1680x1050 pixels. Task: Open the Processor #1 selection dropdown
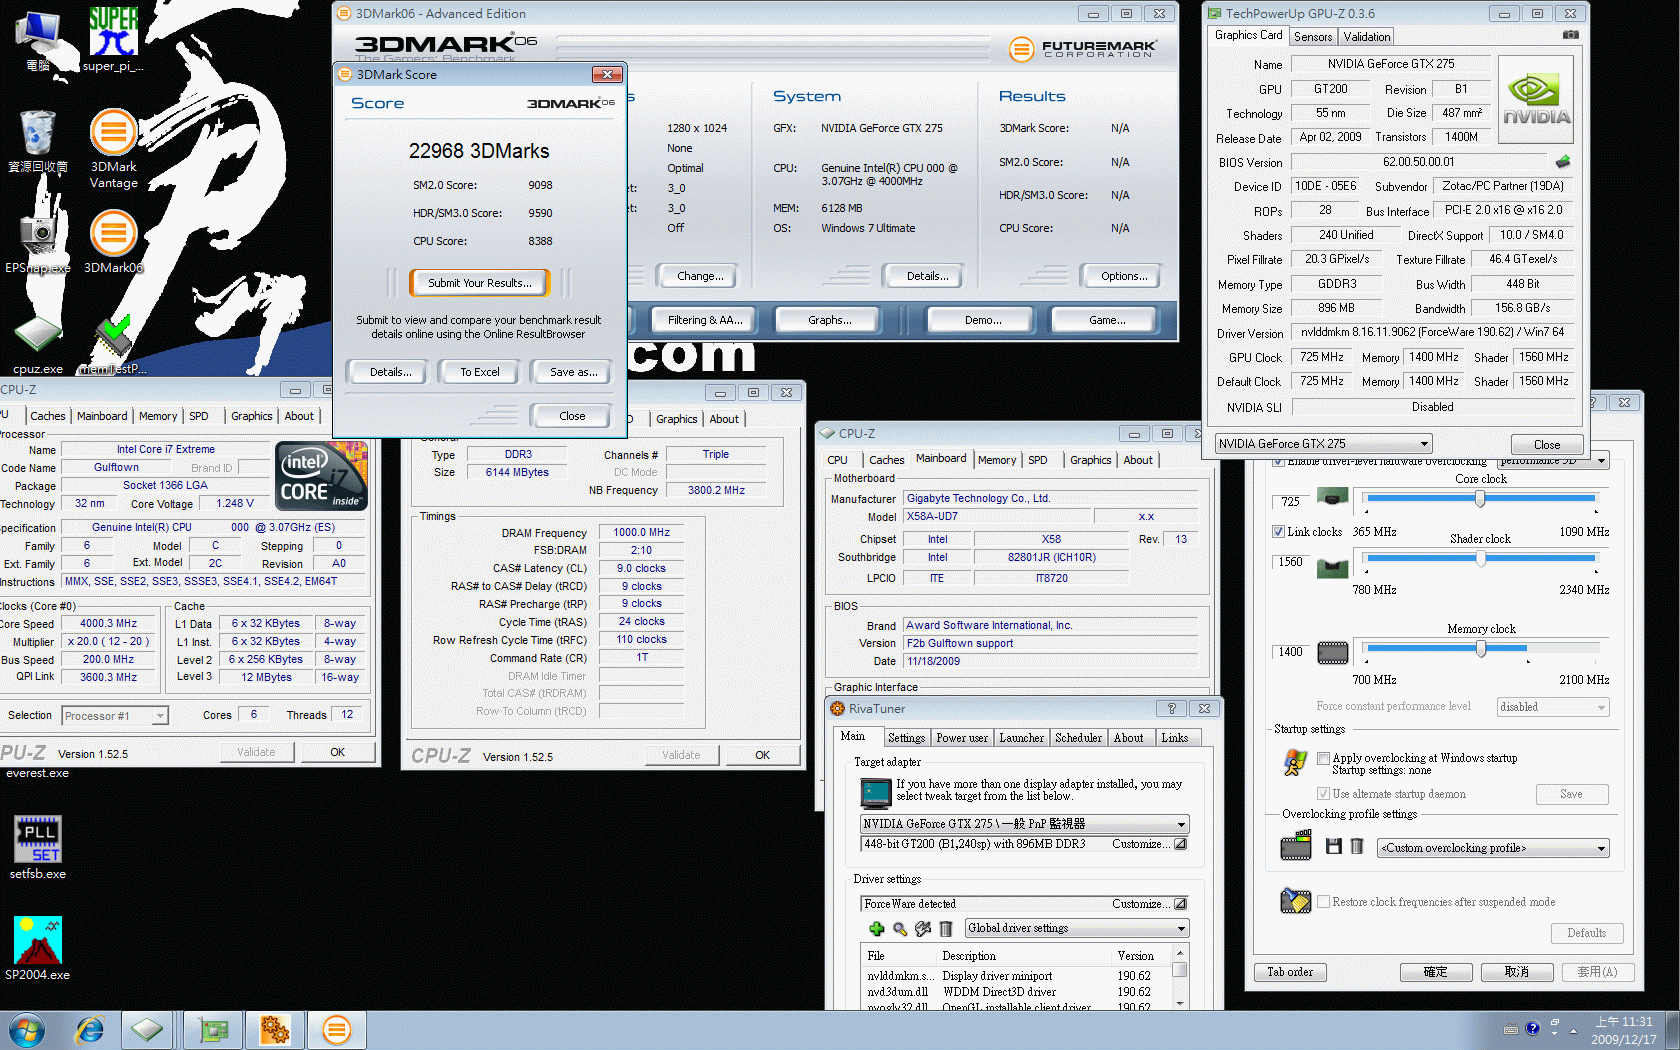click(115, 716)
